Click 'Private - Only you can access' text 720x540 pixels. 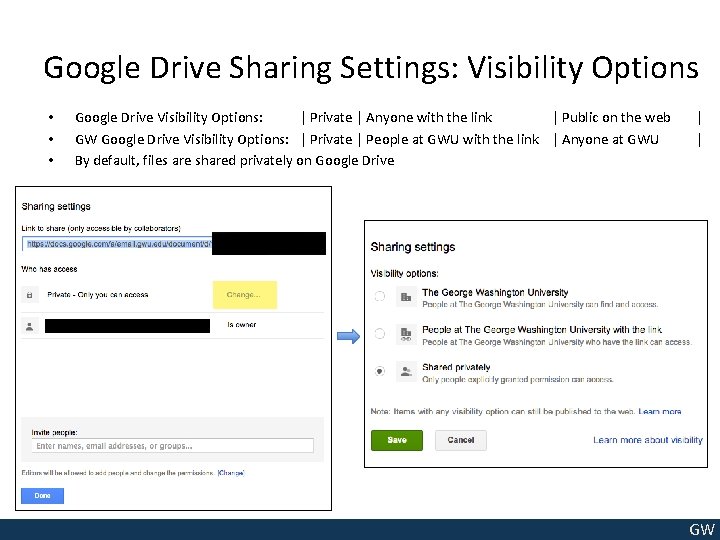point(98,295)
